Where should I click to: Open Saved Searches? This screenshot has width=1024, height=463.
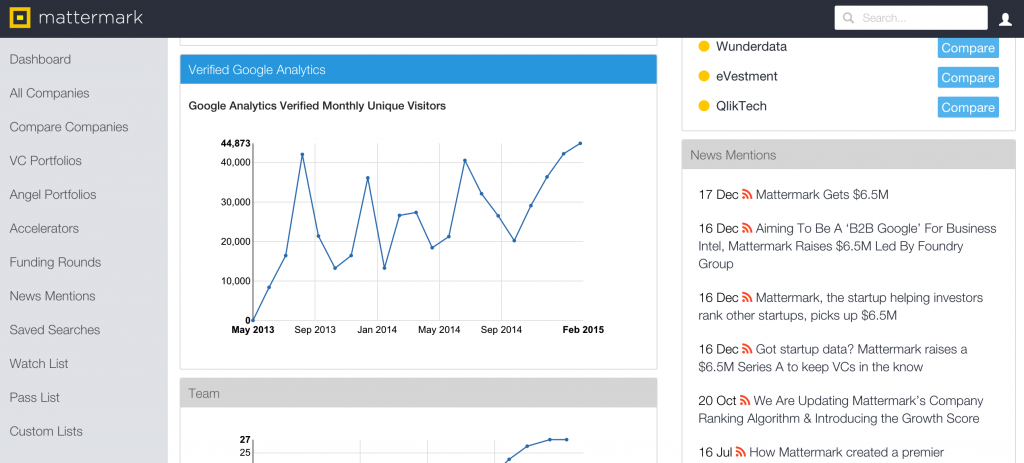pos(55,330)
